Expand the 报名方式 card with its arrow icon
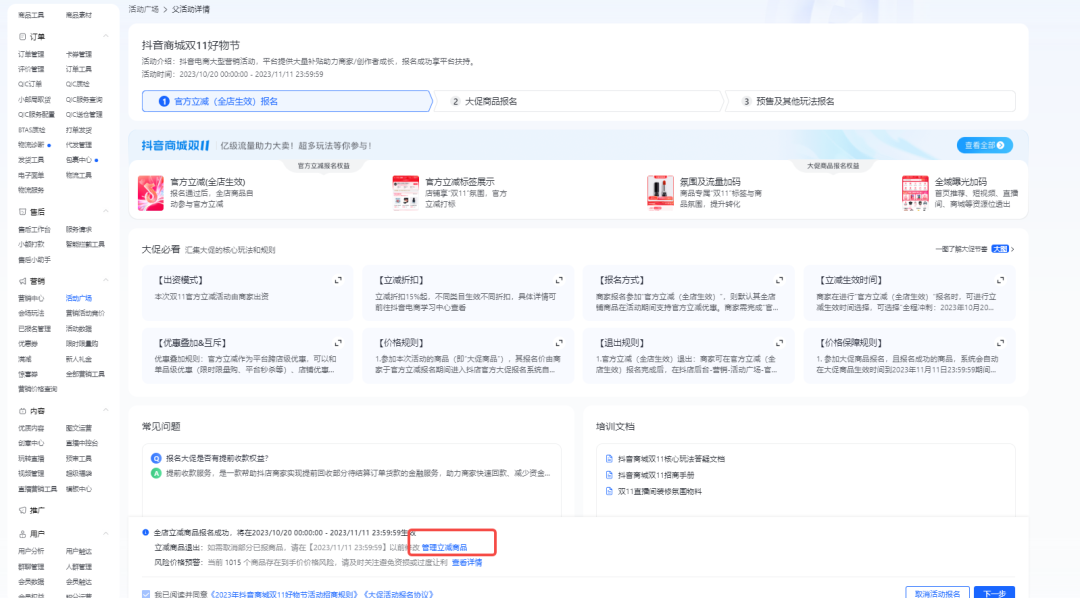The image size is (1080, 598). coord(780,280)
